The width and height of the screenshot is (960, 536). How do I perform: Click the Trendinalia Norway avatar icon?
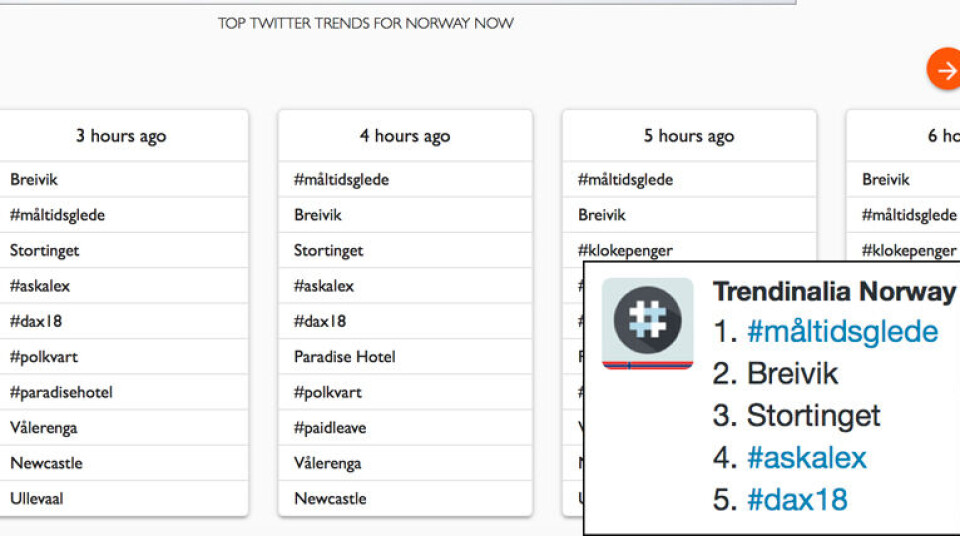click(647, 323)
